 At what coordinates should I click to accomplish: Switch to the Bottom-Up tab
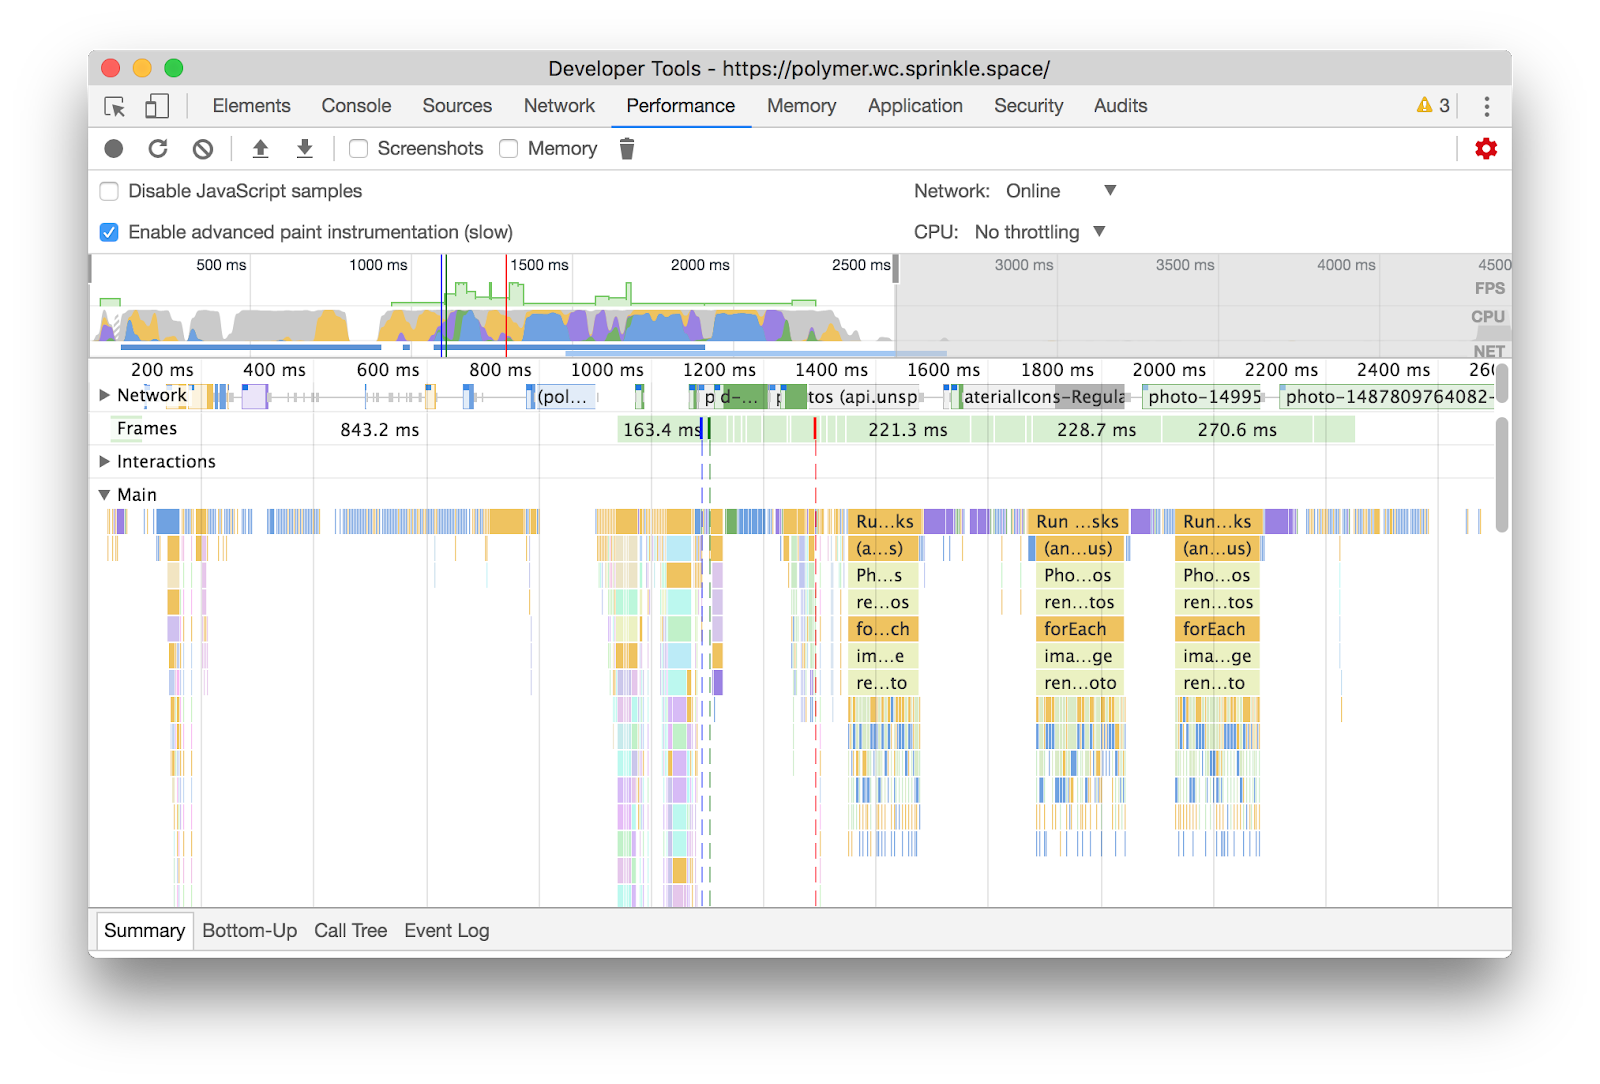[249, 930]
